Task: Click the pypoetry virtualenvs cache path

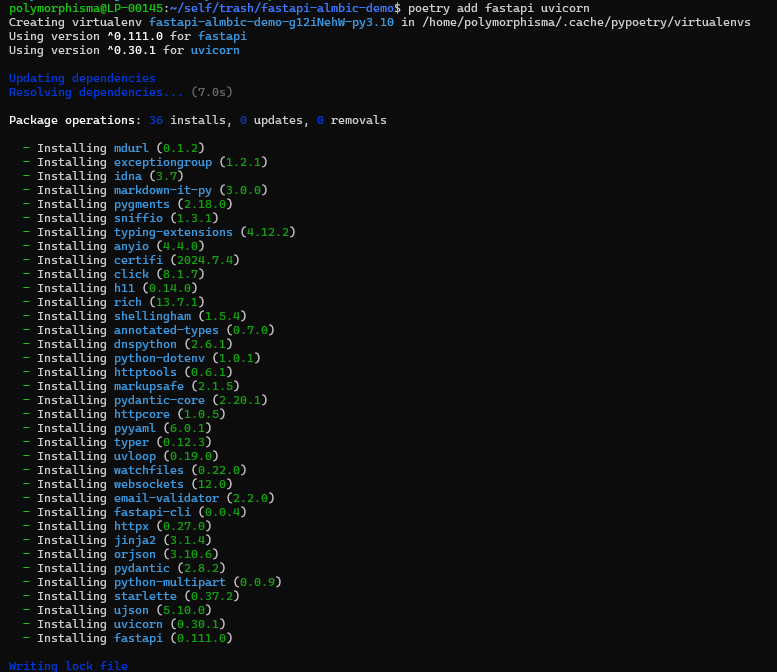Action: point(589,22)
